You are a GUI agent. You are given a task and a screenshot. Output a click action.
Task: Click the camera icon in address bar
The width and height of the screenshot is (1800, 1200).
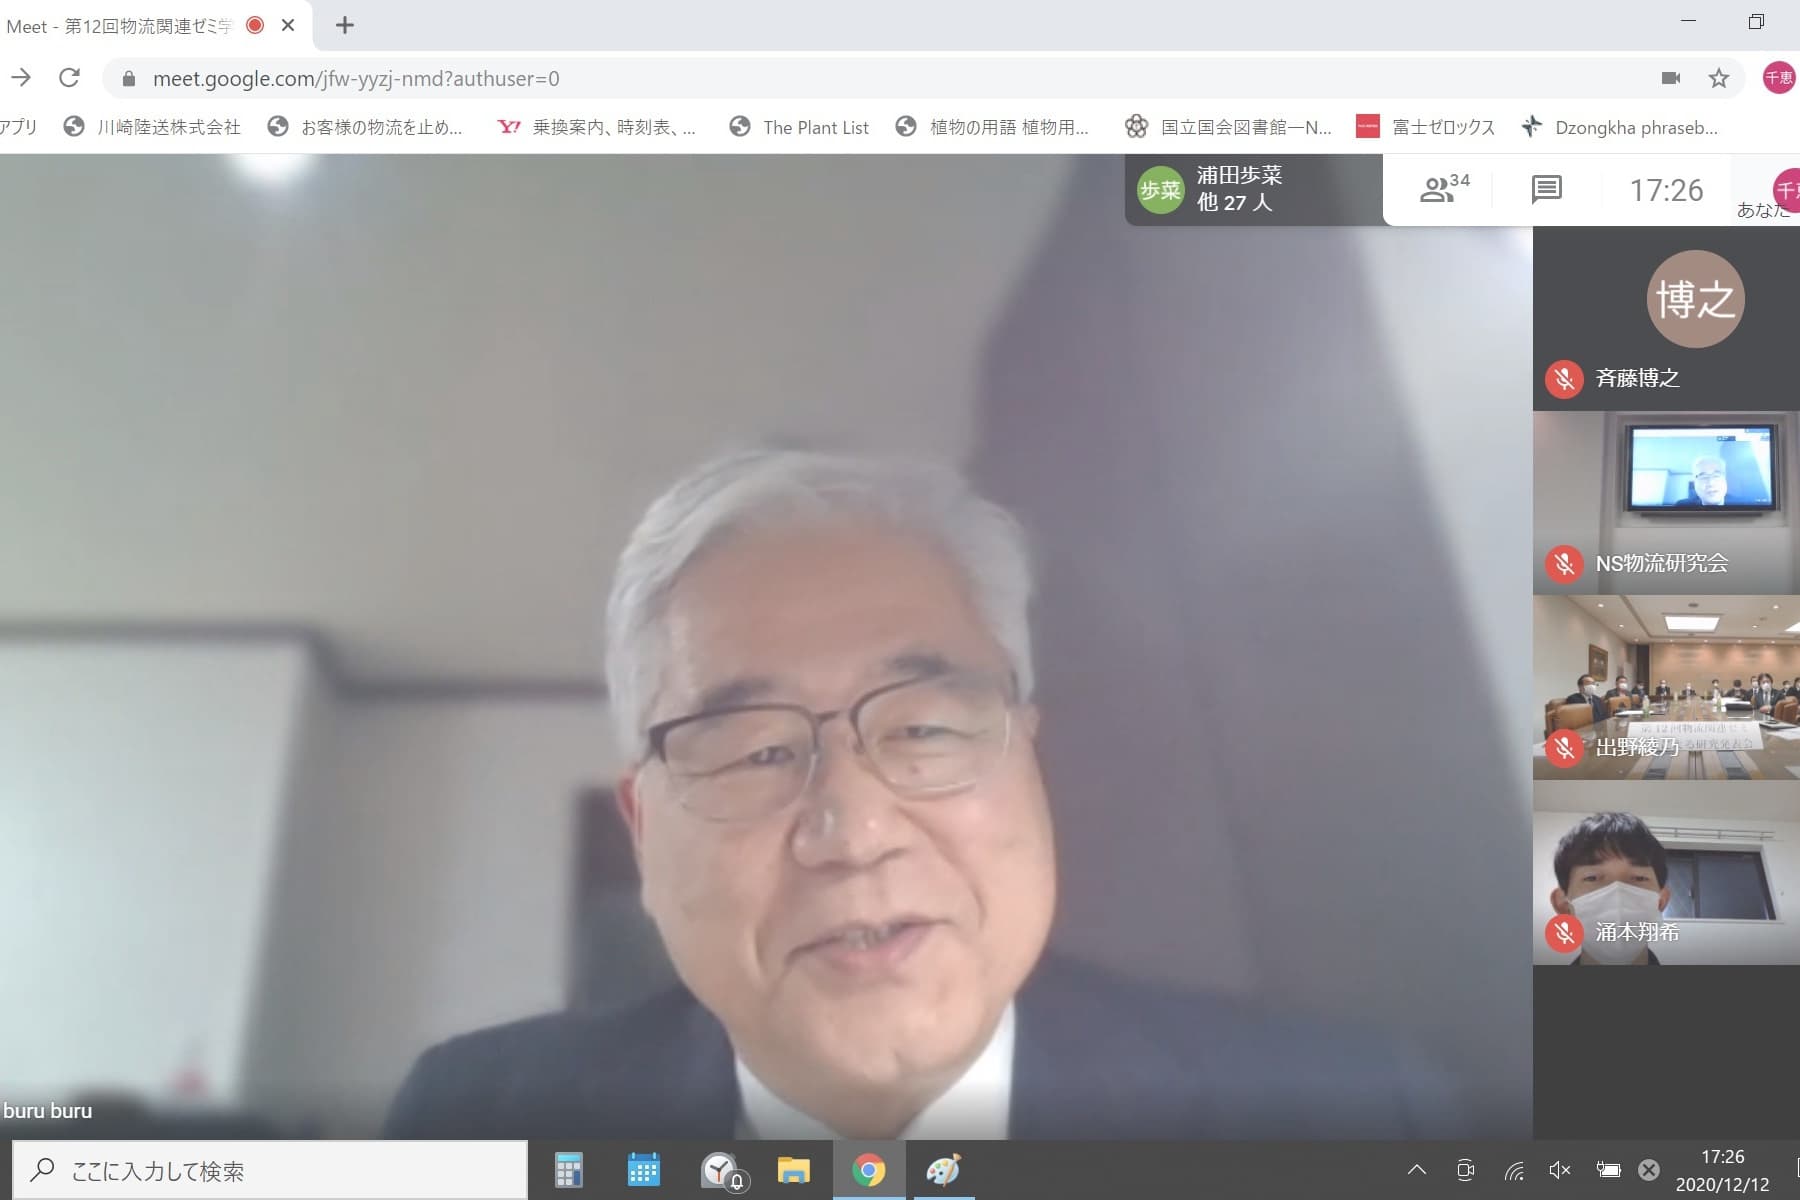pos(1670,78)
